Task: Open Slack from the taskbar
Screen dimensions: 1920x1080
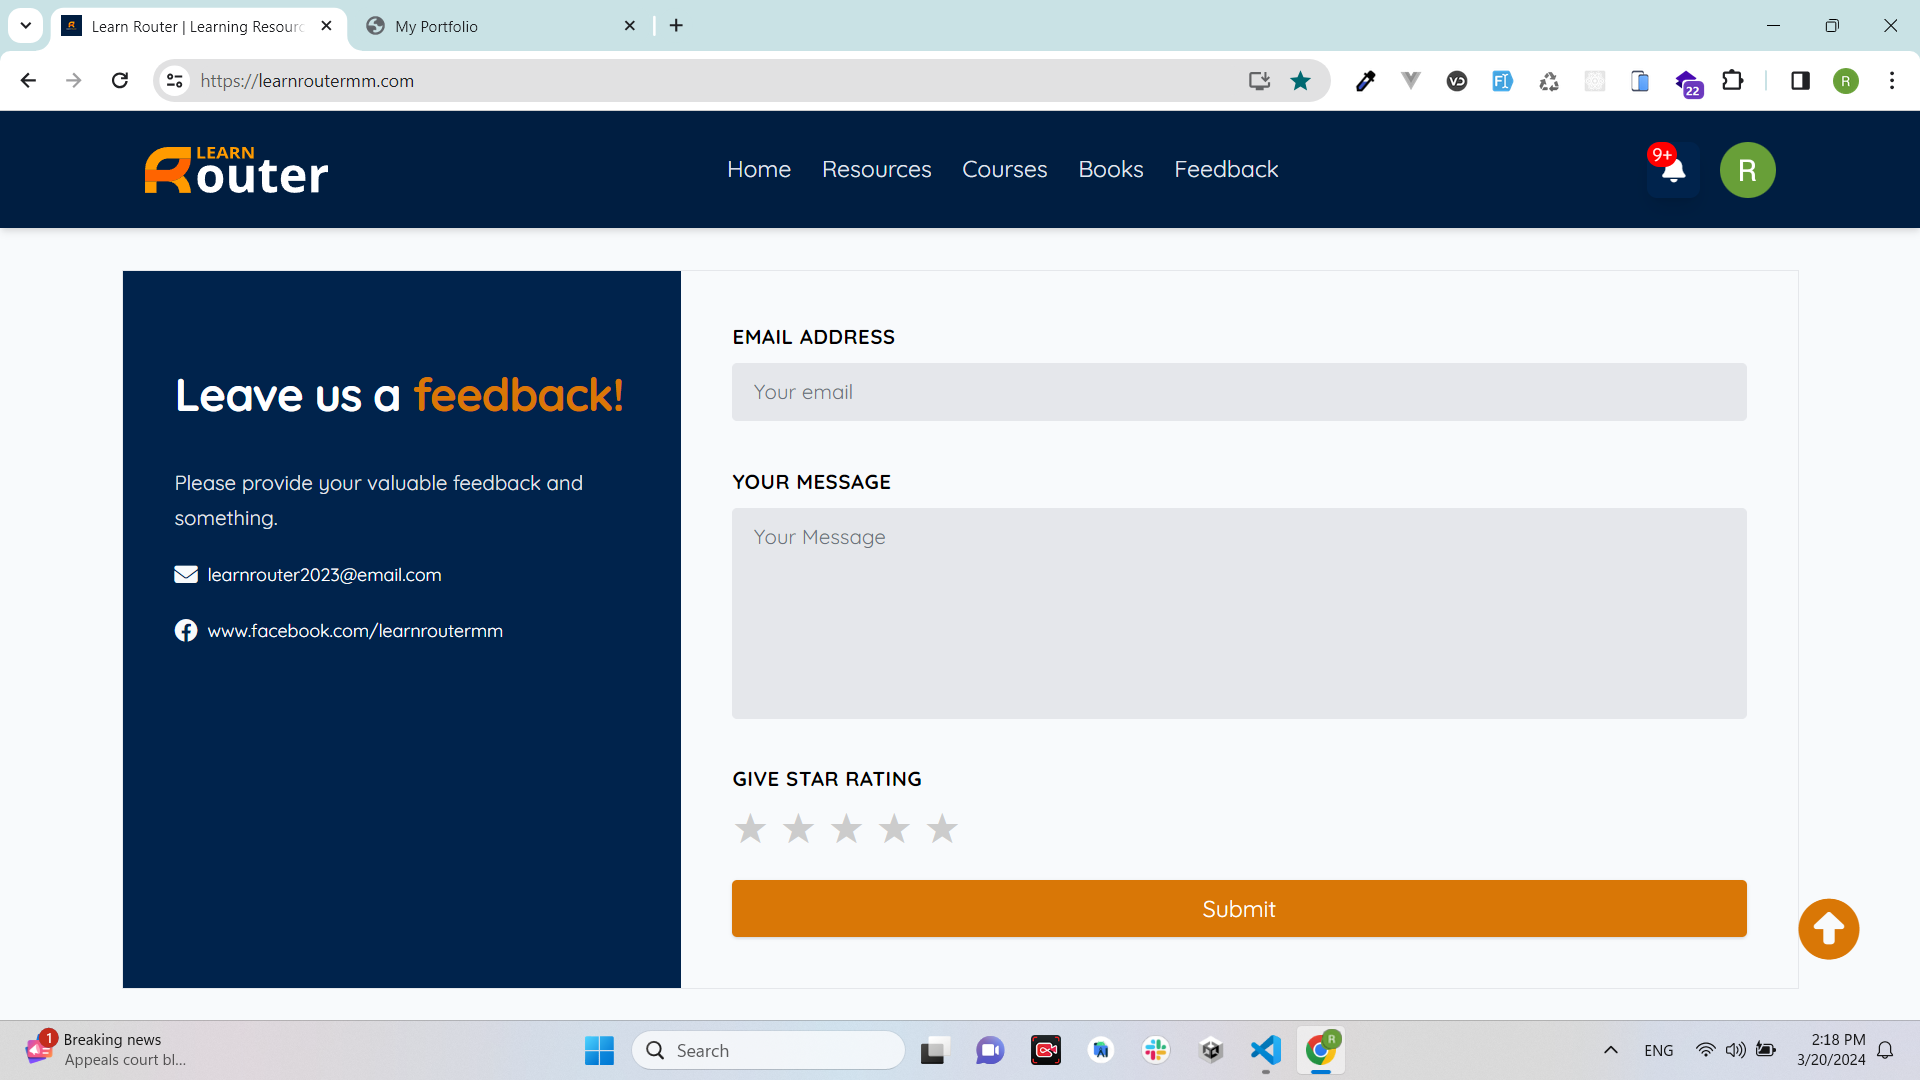Action: (1156, 1050)
